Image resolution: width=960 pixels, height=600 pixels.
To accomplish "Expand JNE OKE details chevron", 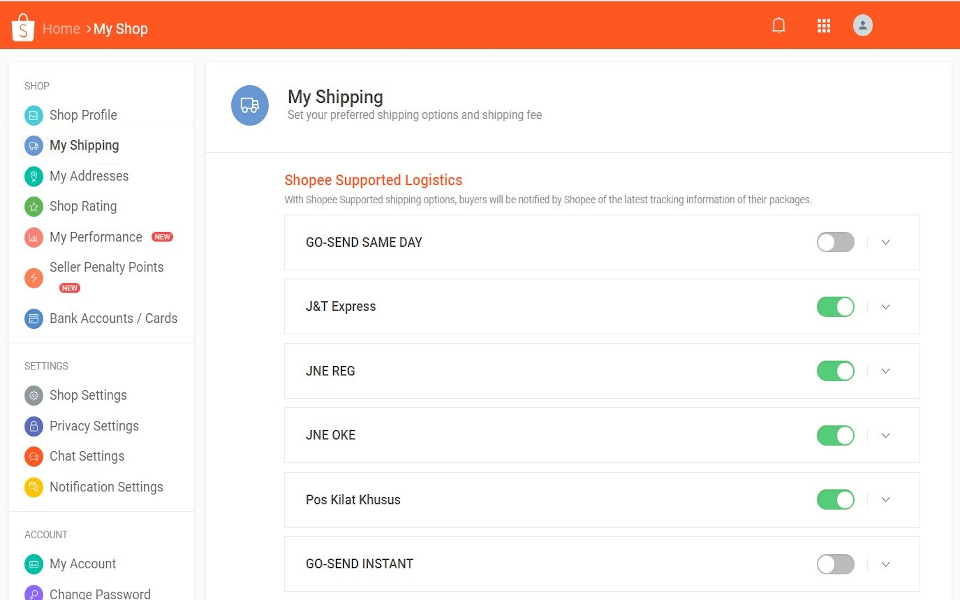I will 885,435.
